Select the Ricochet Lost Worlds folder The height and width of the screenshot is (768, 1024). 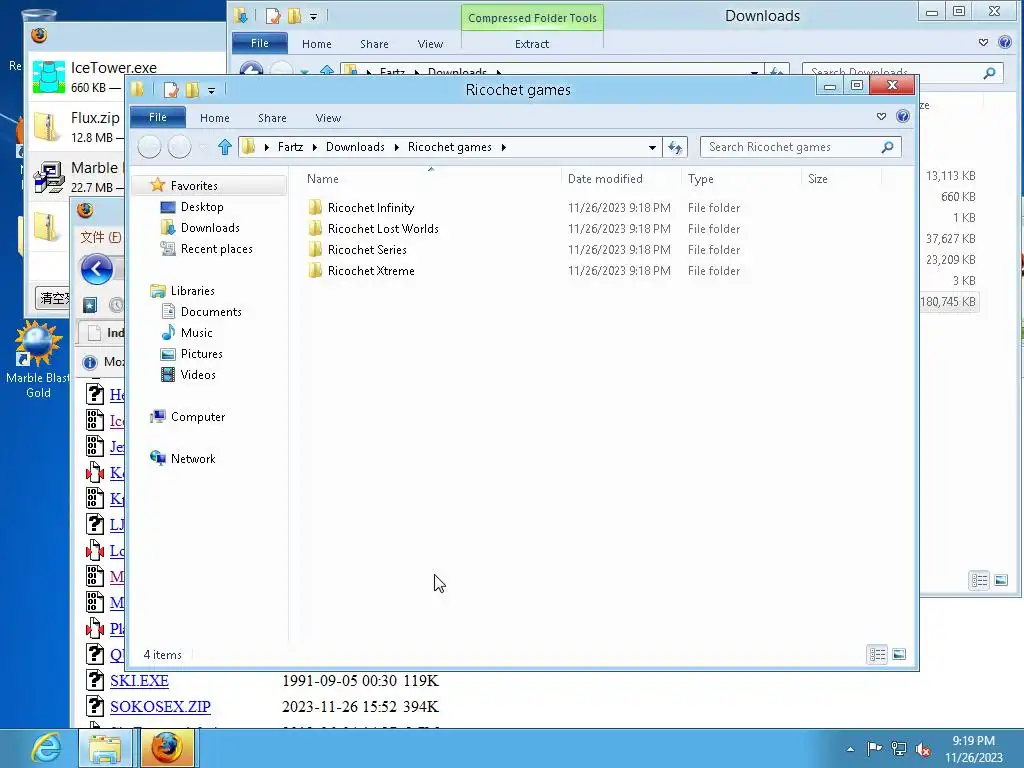[x=383, y=229]
